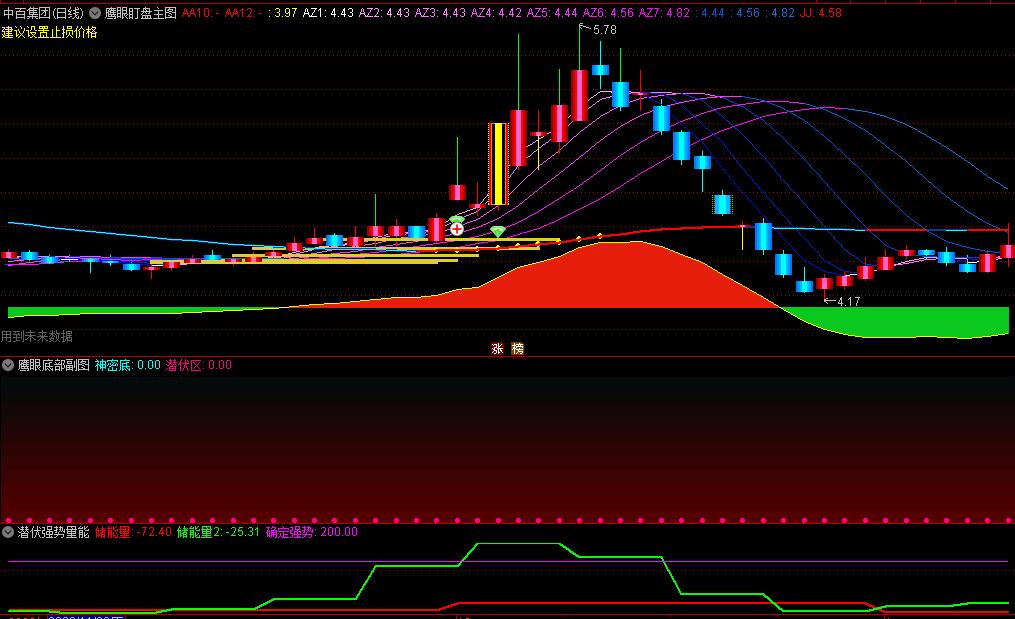Image resolution: width=1015 pixels, height=619 pixels.
Task: Click the 潜伏强势量能 indicator name
Action: [54, 532]
